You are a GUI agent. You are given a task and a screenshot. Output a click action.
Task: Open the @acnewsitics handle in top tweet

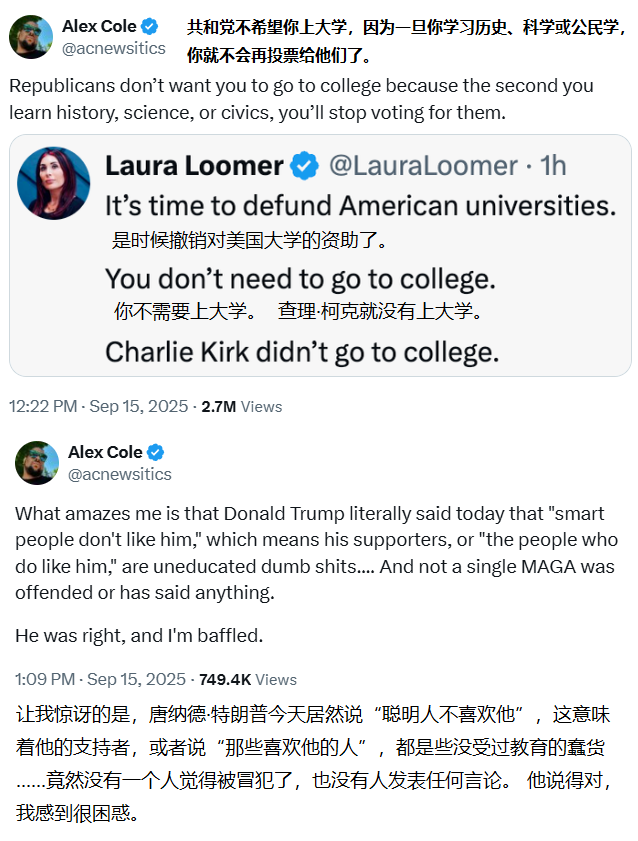[x=114, y=48]
